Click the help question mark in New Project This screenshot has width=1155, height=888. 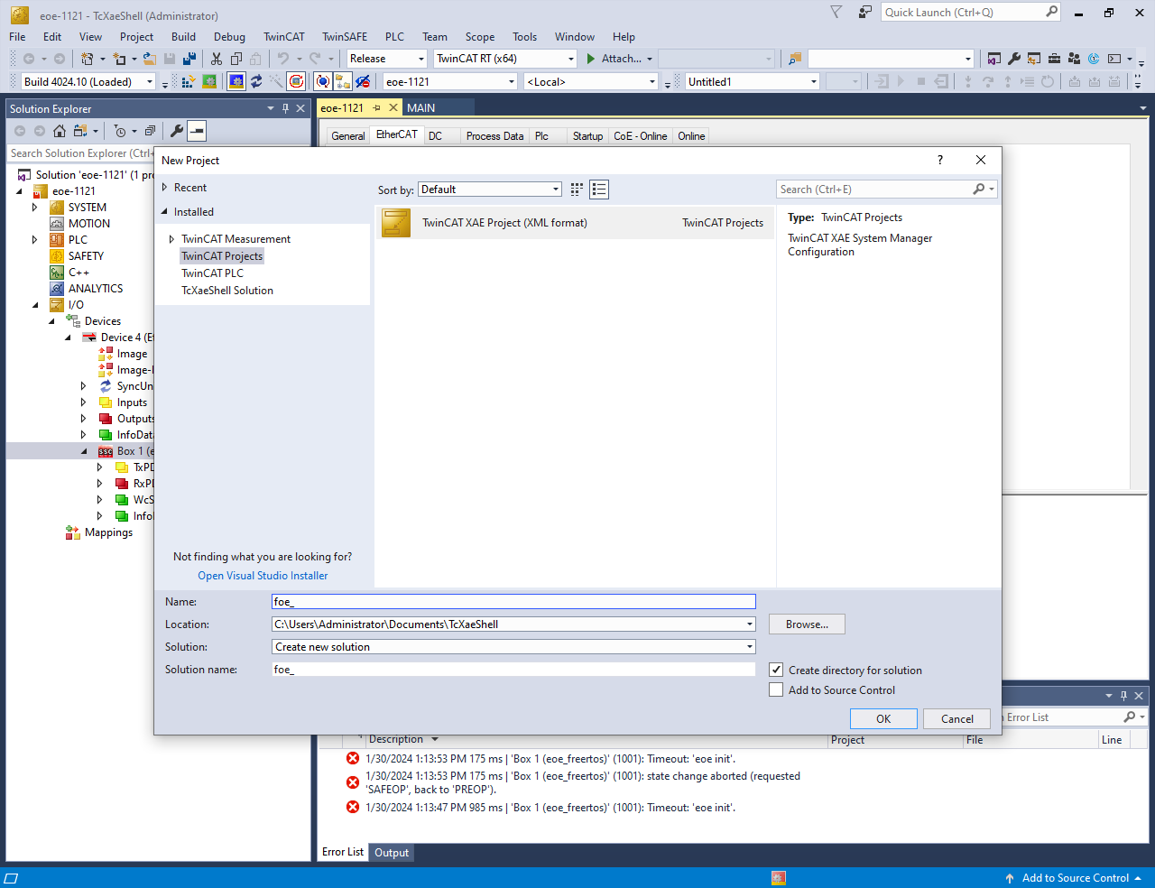pyautogui.click(x=940, y=160)
